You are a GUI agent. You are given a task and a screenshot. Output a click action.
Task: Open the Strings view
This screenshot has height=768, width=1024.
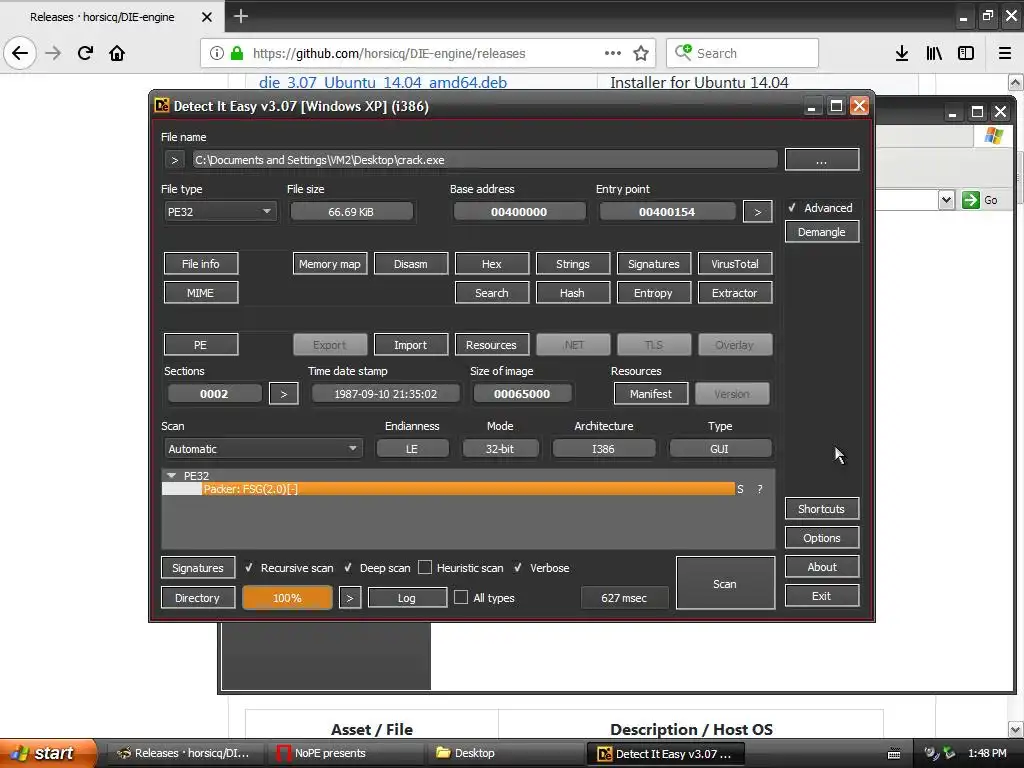(x=573, y=264)
